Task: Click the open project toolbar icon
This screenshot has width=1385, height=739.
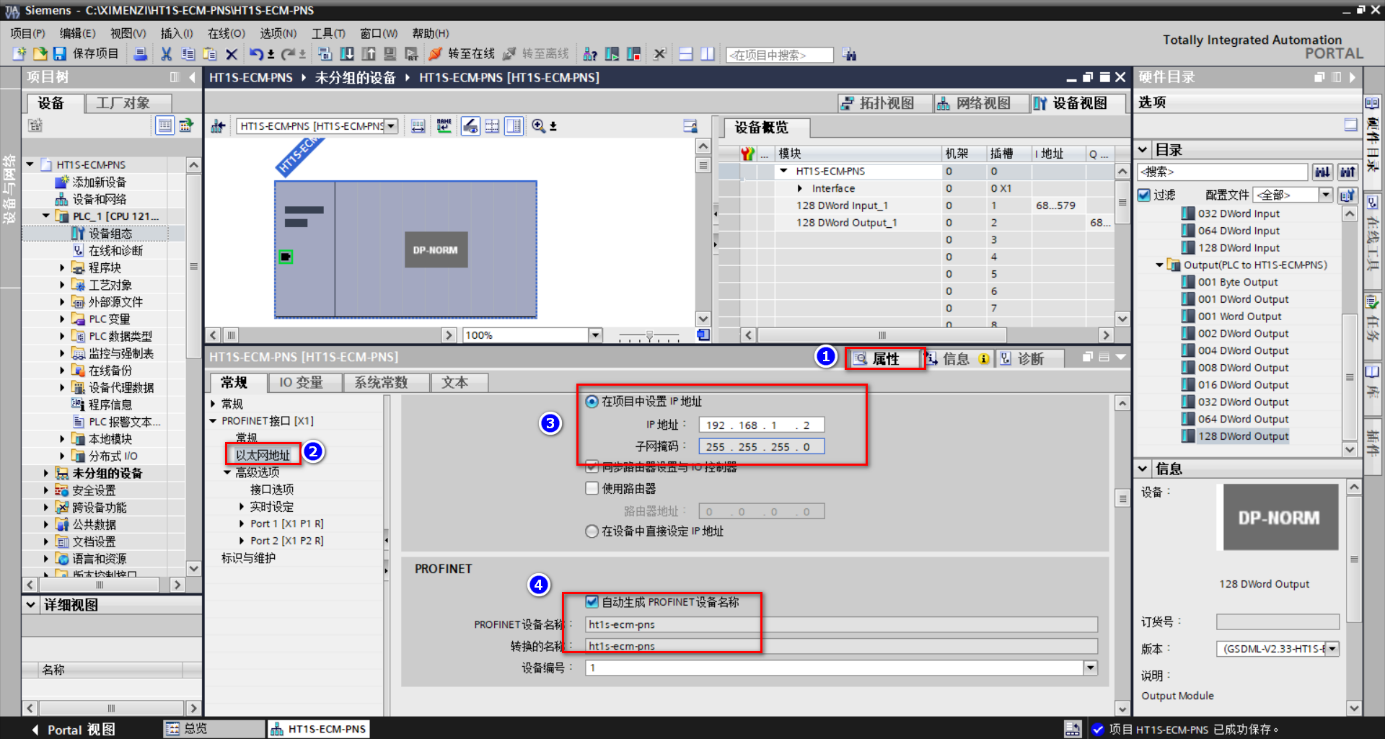Action: pyautogui.click(x=41, y=54)
